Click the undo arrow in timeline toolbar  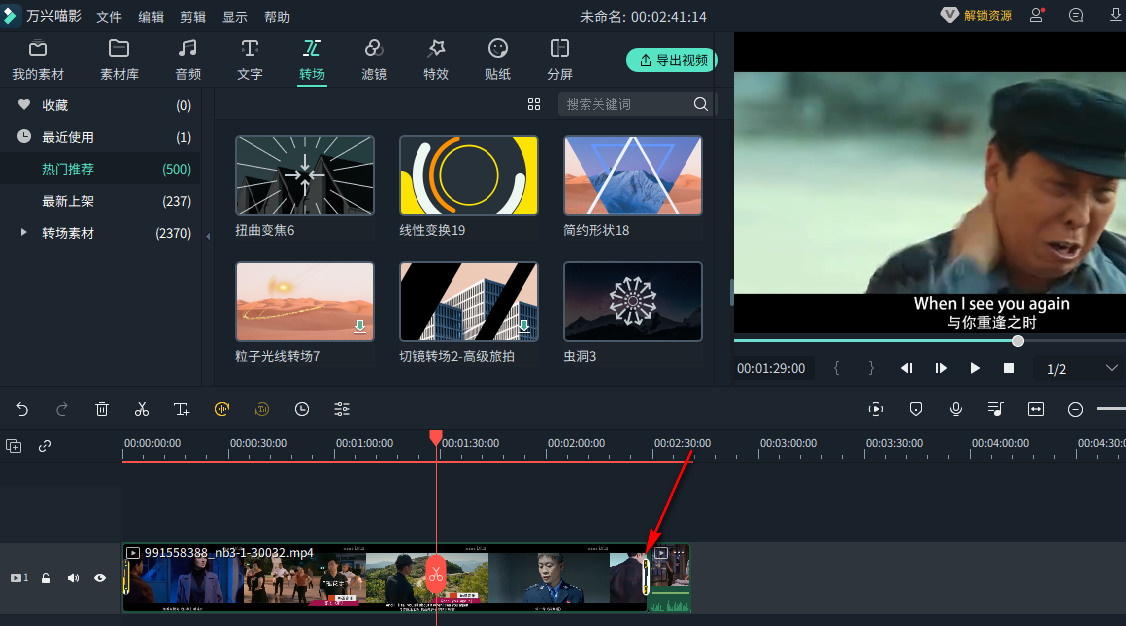[x=22, y=409]
